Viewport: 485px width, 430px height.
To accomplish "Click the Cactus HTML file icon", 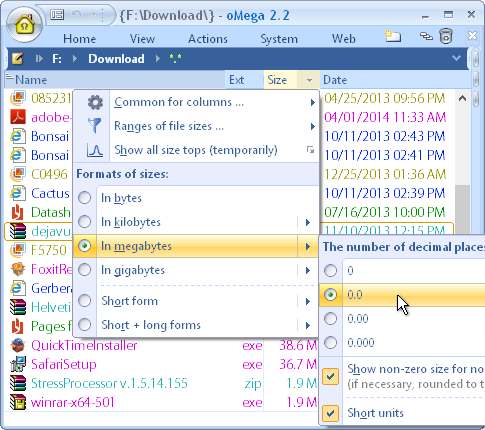I will (x=18, y=193).
